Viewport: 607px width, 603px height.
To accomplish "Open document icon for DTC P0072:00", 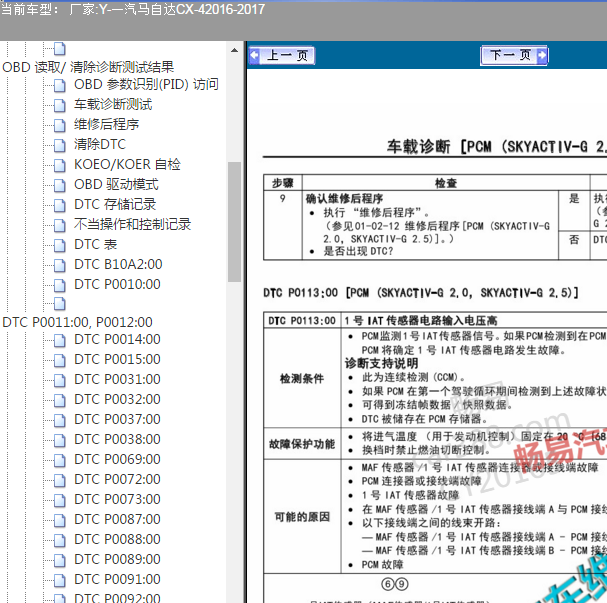I will pyautogui.click(x=60, y=480).
